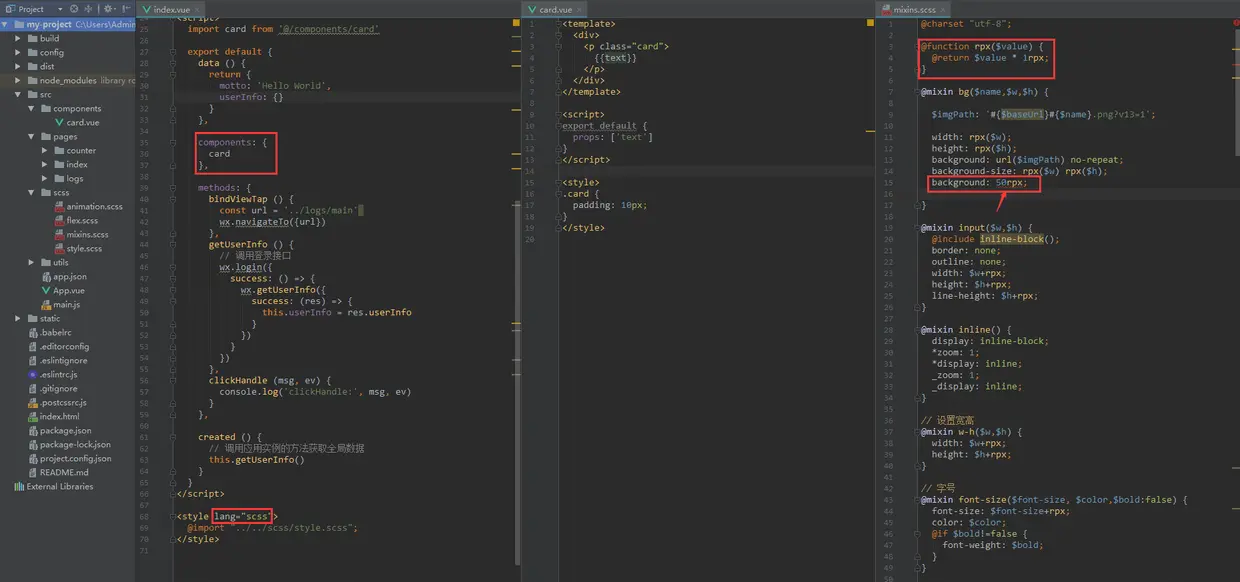Collapse the src folder
Screen dimensions: 1240x582
coord(18,94)
